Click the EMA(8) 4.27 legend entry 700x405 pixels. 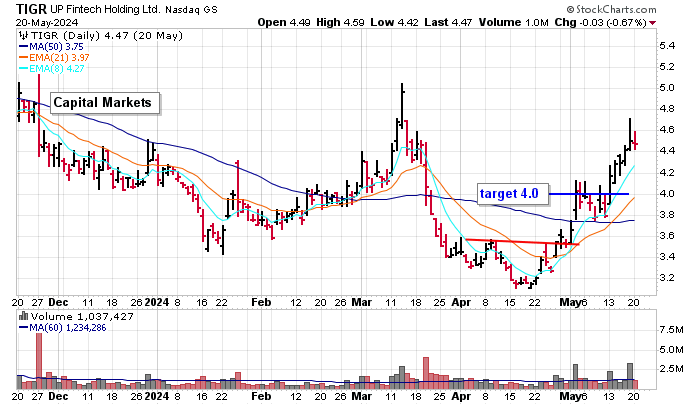tap(57, 68)
